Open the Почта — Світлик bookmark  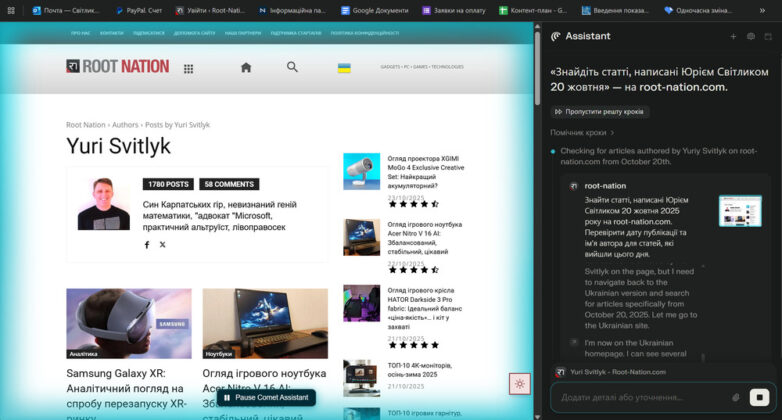coord(66,10)
